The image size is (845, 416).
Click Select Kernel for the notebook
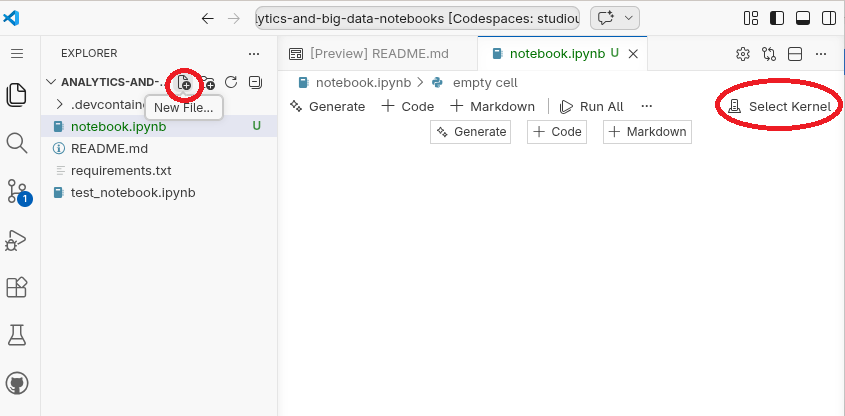[779, 106]
